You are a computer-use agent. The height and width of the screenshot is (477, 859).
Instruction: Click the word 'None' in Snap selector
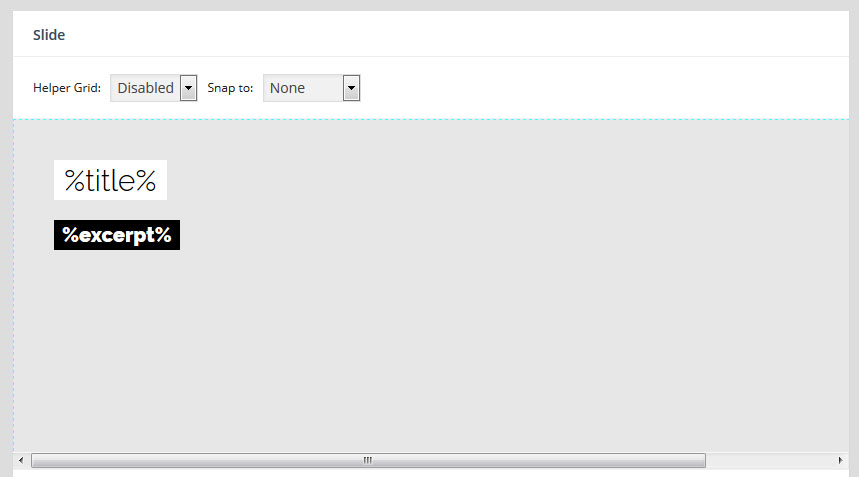(288, 88)
